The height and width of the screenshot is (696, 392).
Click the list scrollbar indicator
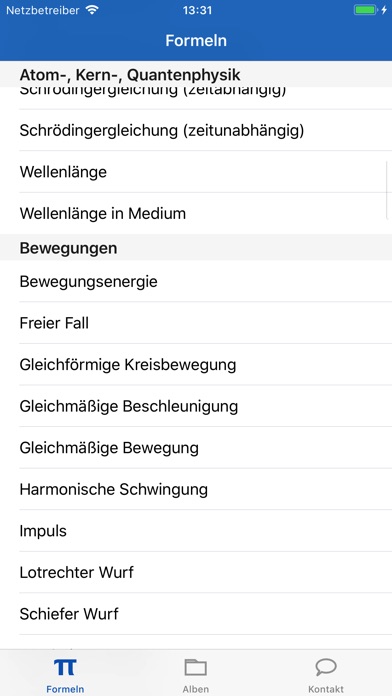pyautogui.click(x=388, y=190)
